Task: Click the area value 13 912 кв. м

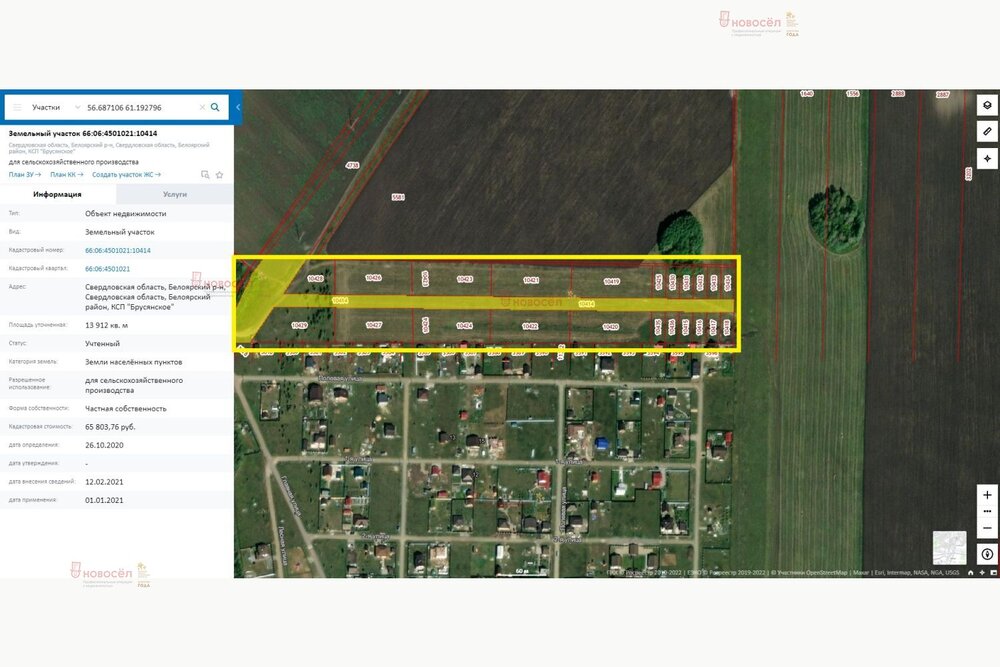Action: point(107,325)
